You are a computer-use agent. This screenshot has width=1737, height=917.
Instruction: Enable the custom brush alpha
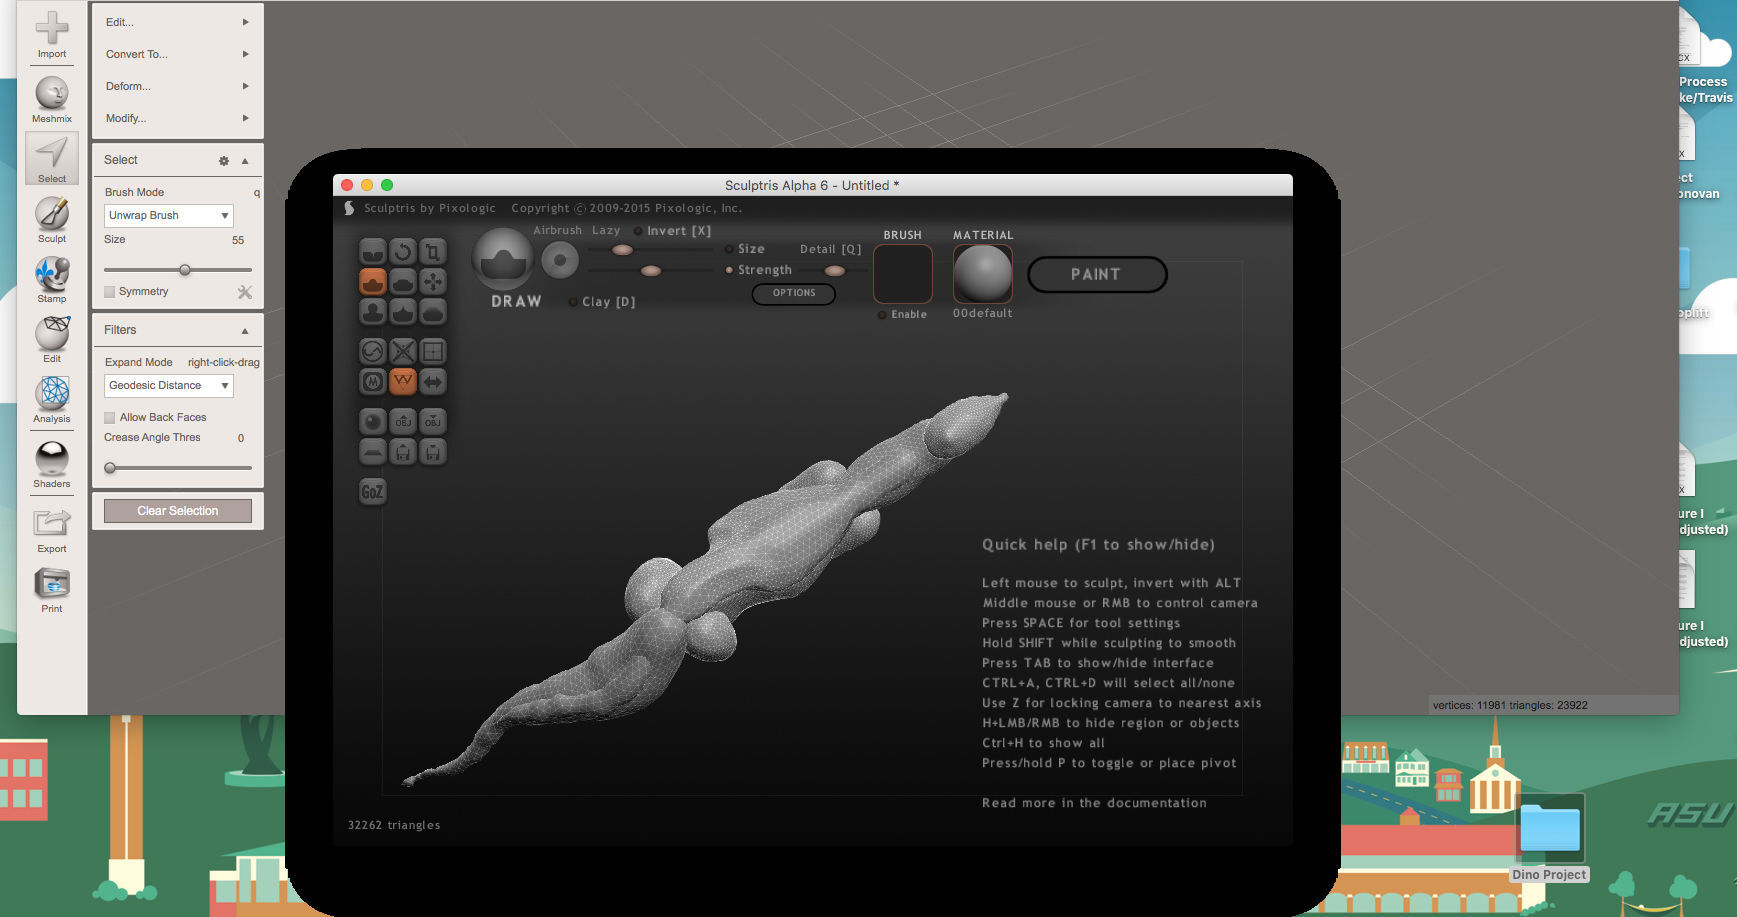(880, 313)
